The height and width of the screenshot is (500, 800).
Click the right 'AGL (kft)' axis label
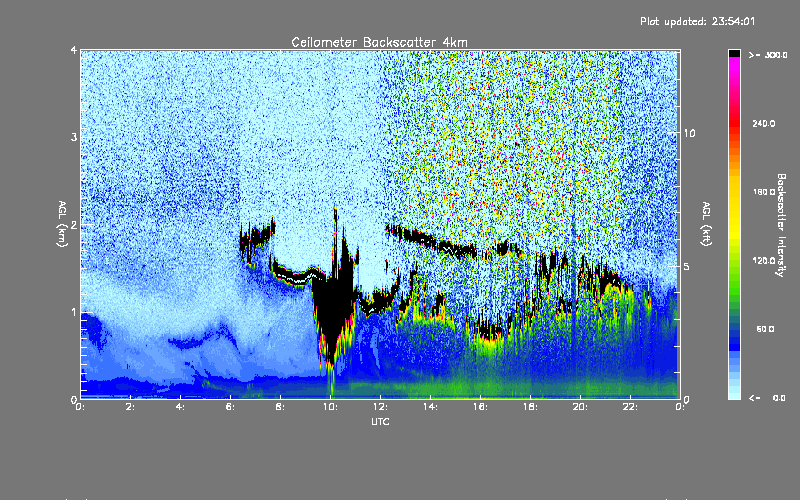click(706, 224)
